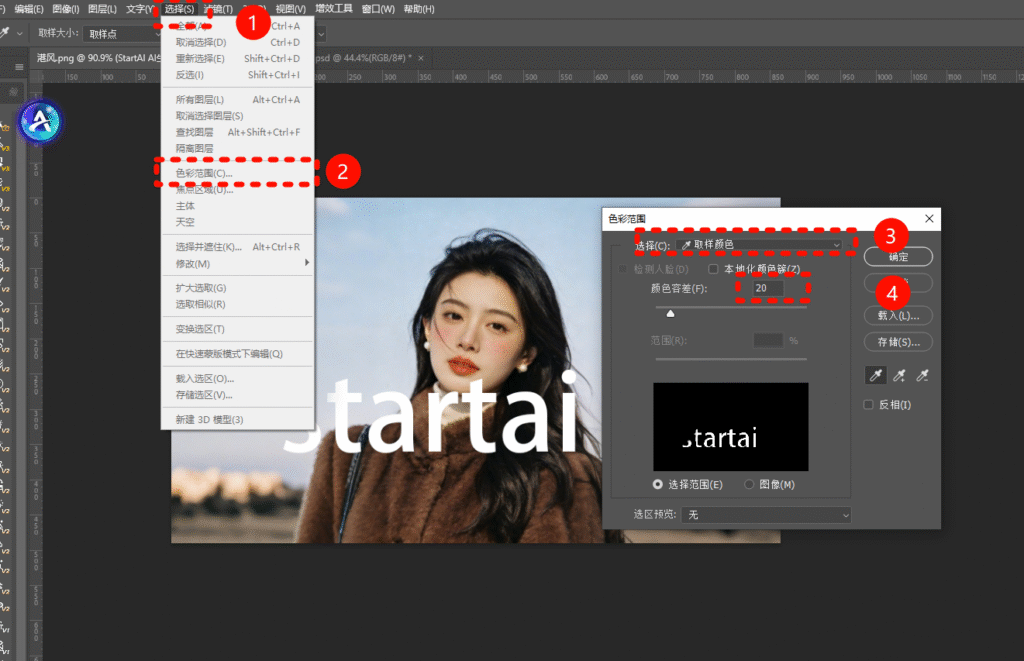Choose the 选择范围 radio button

[658, 484]
